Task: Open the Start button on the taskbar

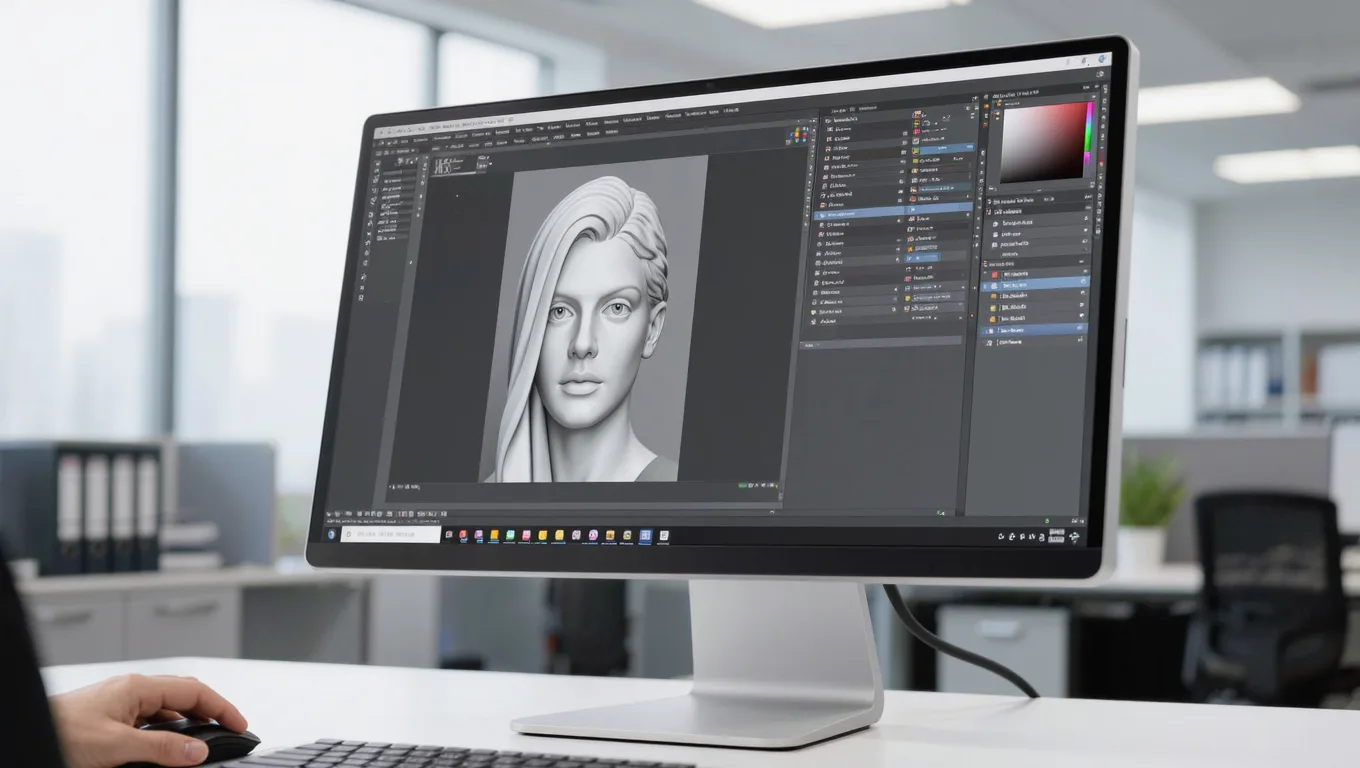Action: click(x=332, y=534)
